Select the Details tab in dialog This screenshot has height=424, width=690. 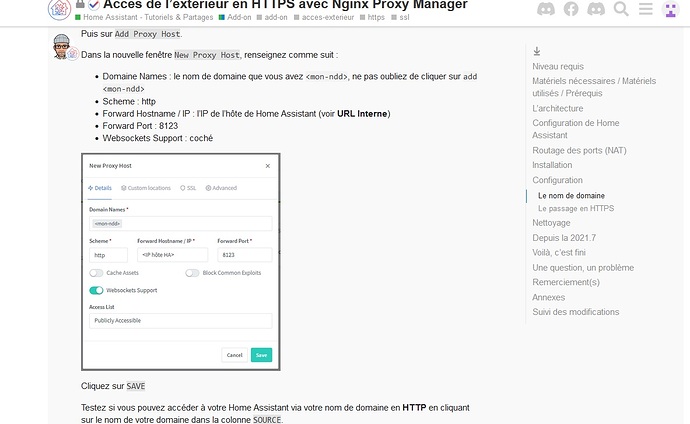100,188
